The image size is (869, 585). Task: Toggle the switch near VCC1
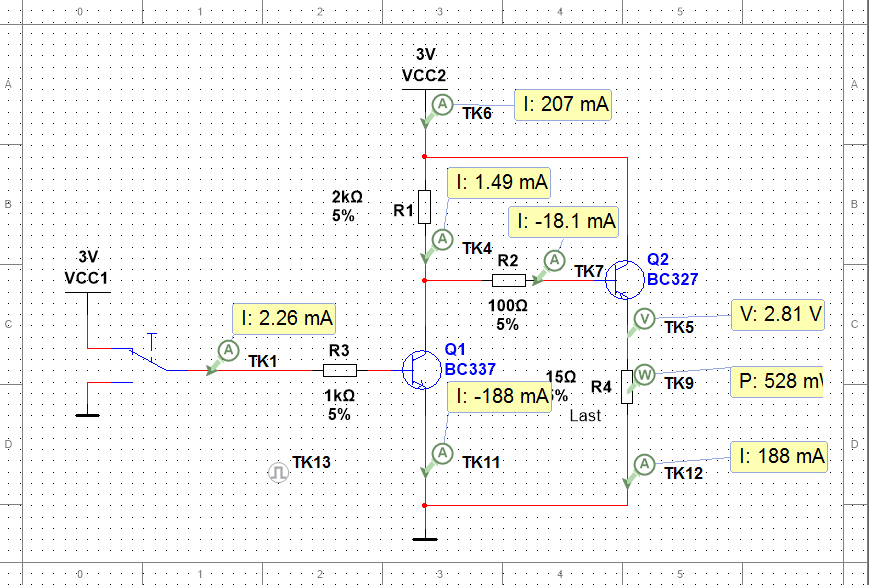tap(150, 356)
